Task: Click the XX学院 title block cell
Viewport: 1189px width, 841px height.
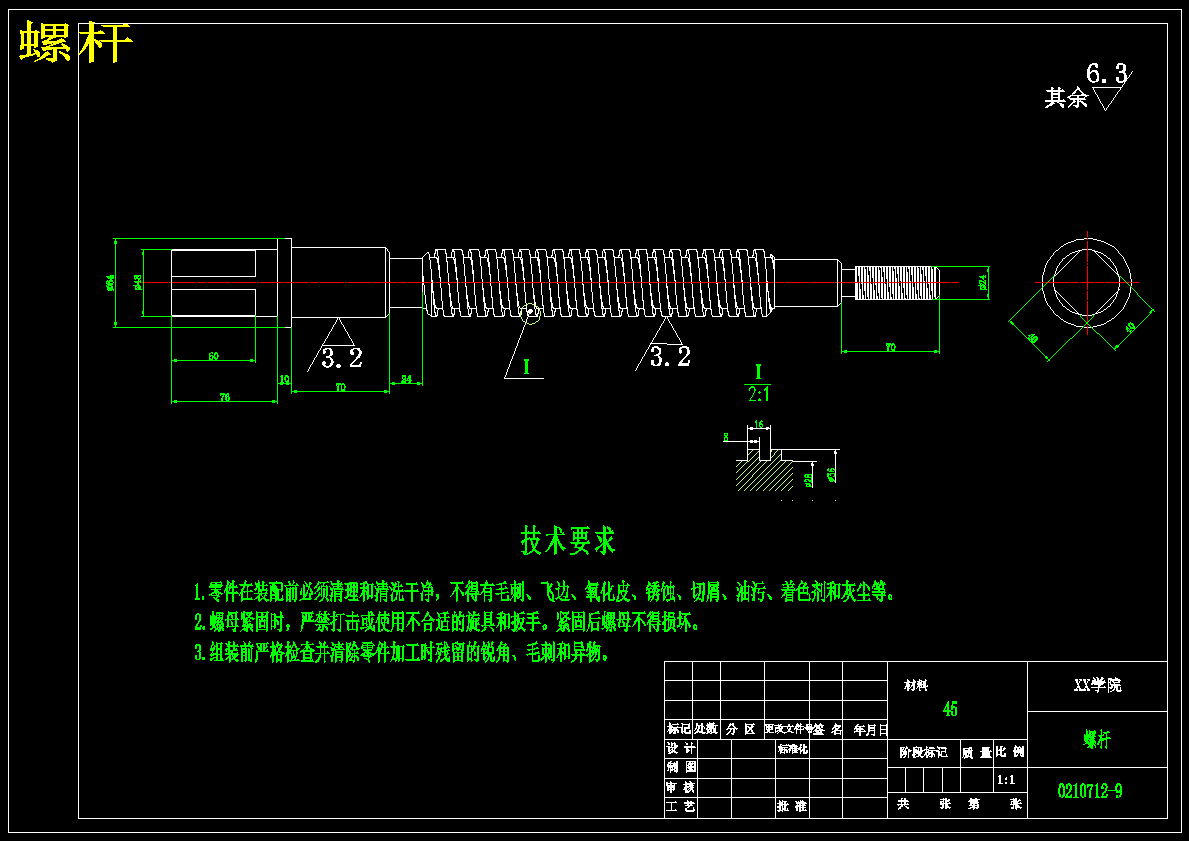Action: click(1097, 686)
